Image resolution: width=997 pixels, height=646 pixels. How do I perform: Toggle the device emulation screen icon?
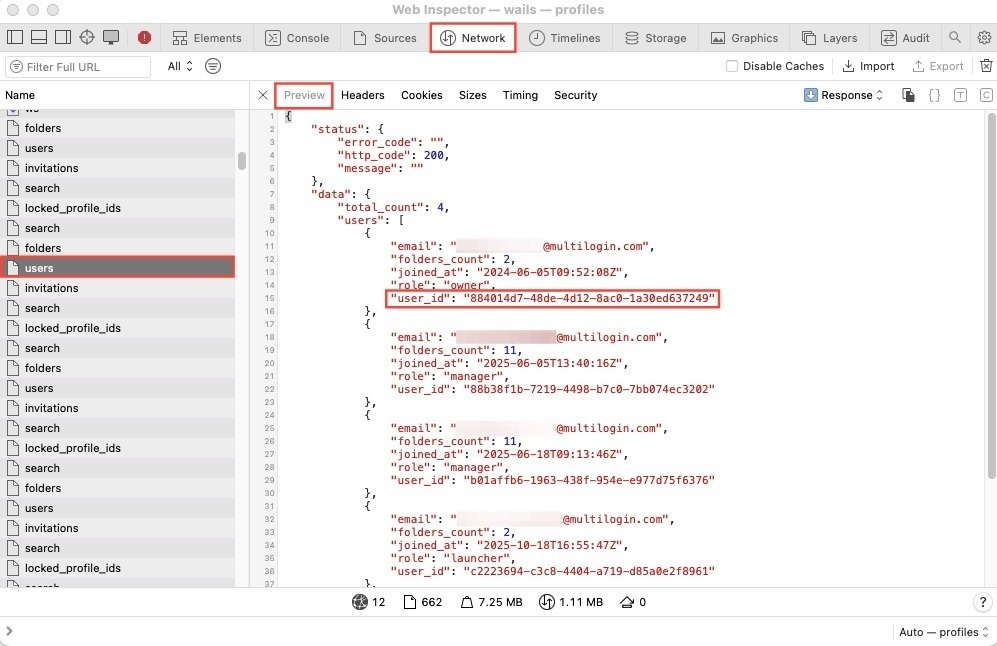[110, 36]
